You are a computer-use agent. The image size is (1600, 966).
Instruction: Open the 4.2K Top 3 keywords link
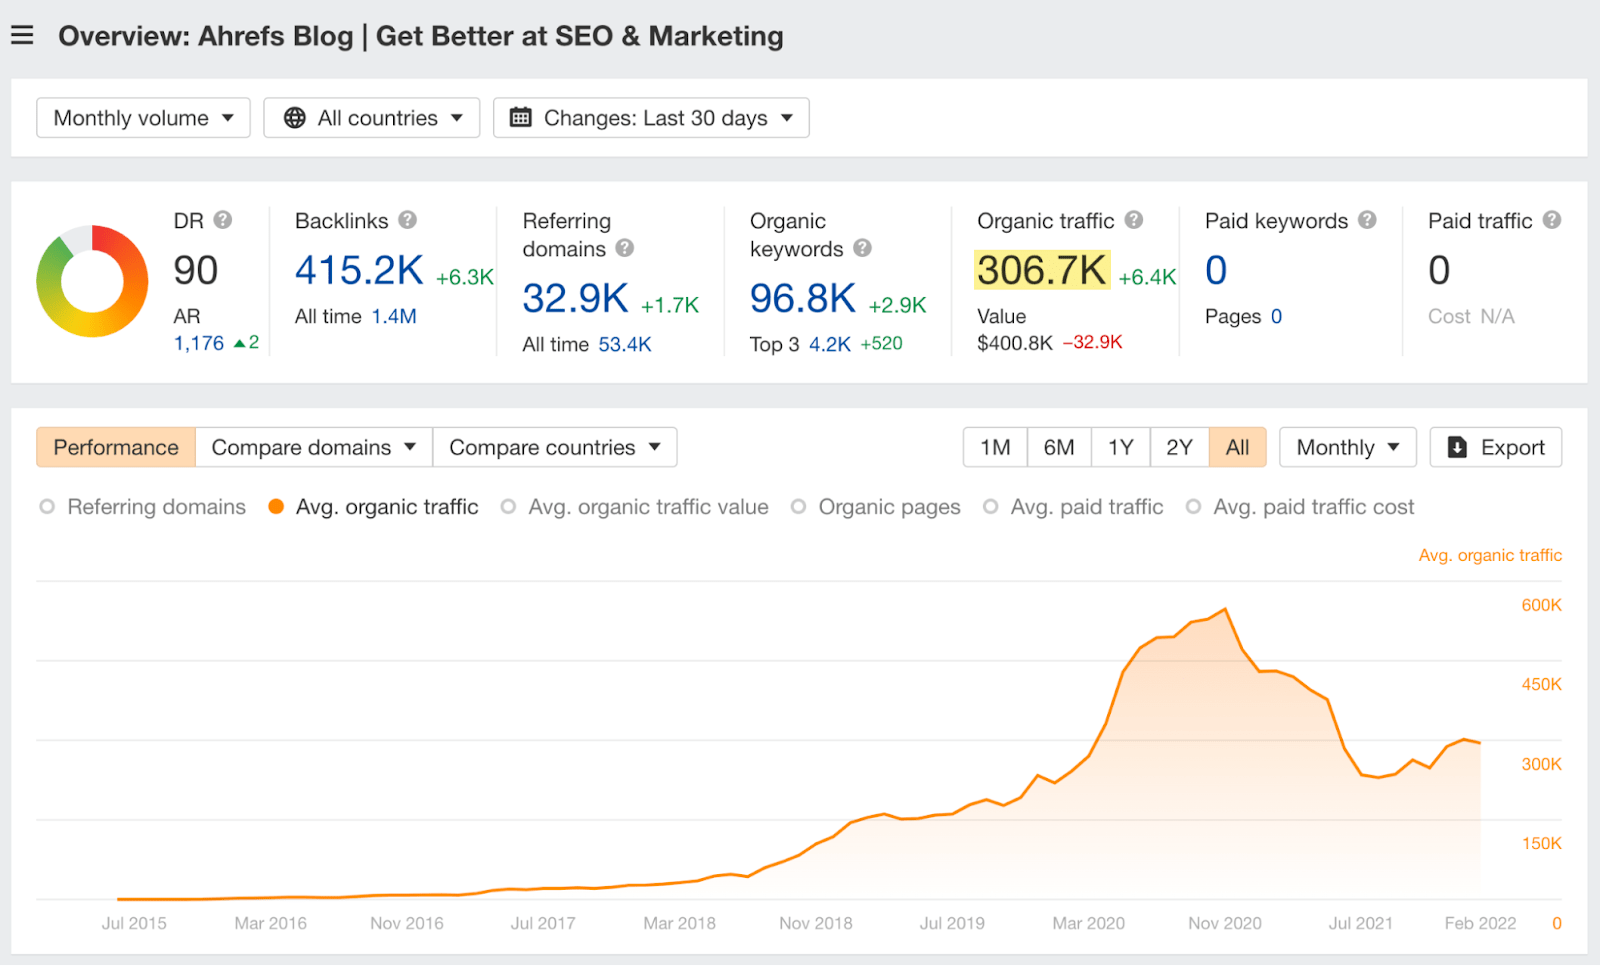click(830, 344)
